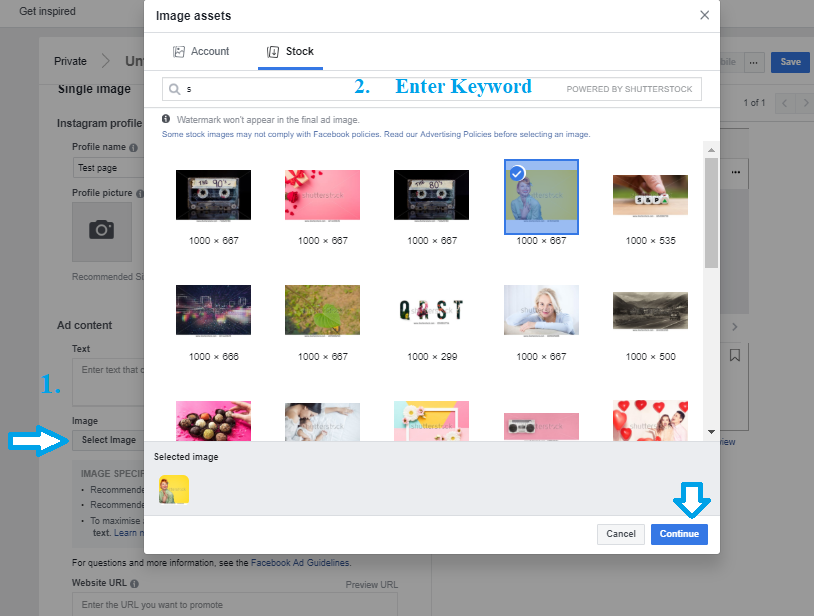Click the info icon beside Website URL
The height and width of the screenshot is (616, 814).
pos(134,584)
